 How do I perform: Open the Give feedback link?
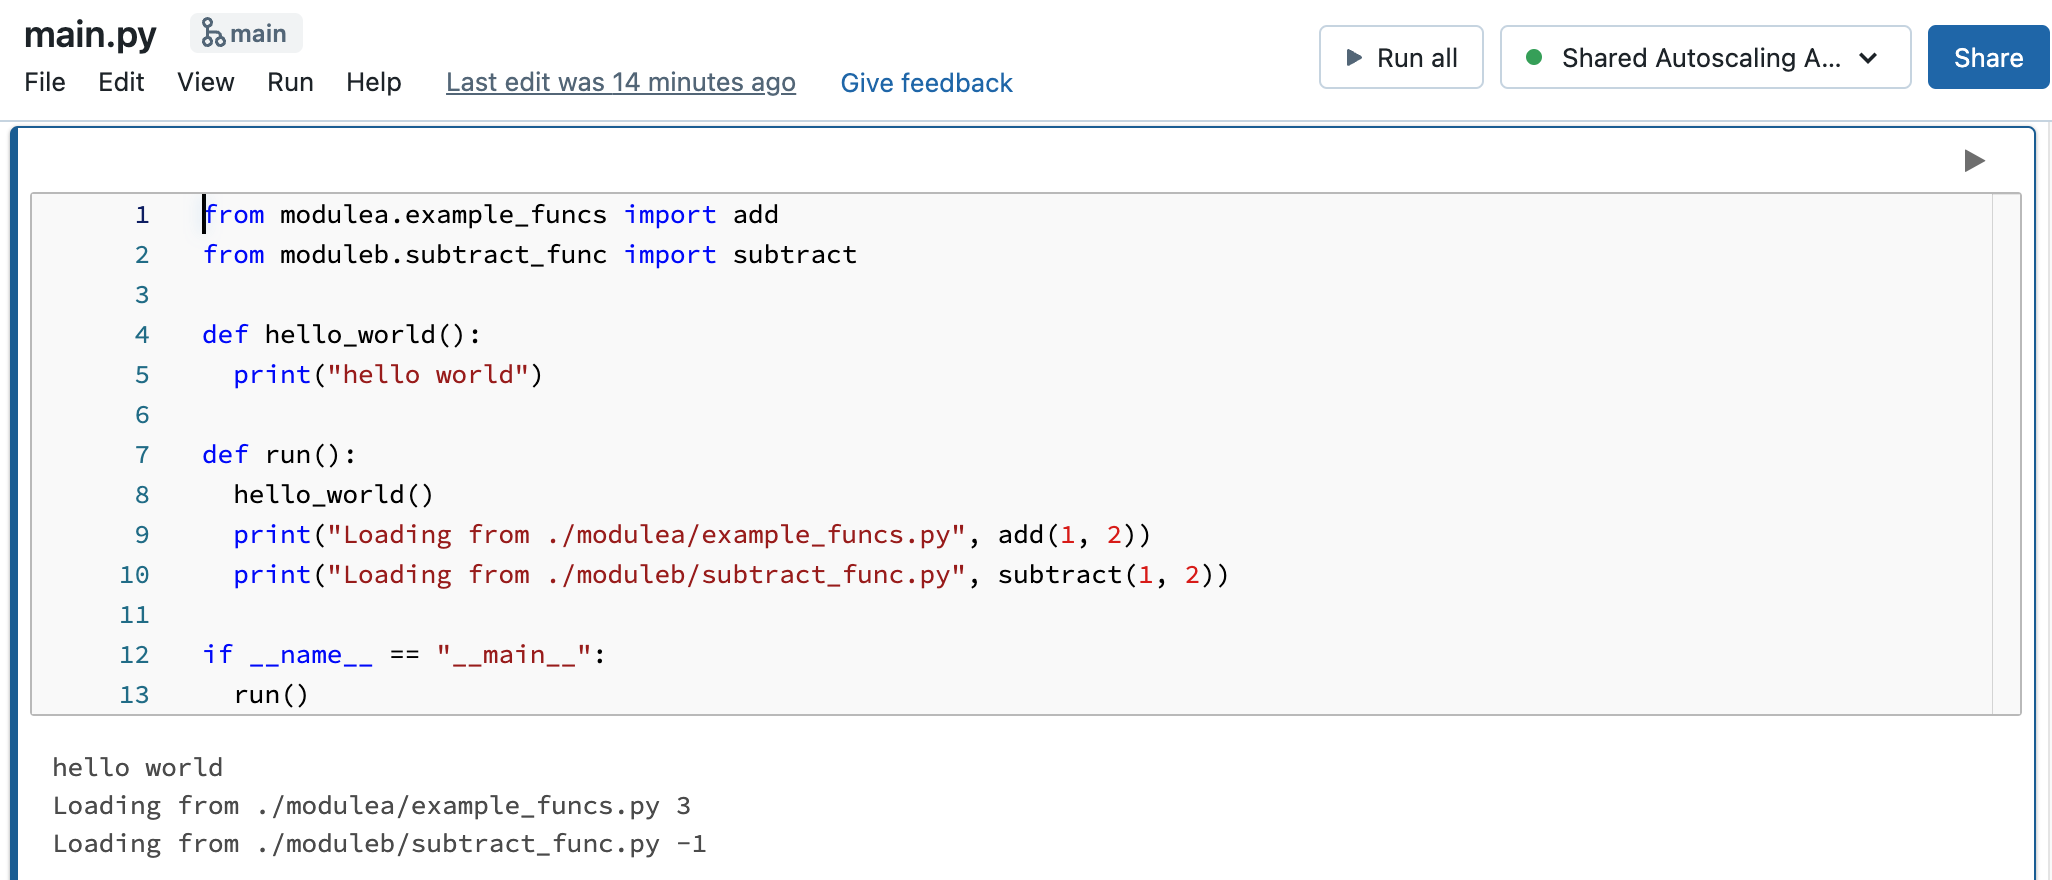926,83
